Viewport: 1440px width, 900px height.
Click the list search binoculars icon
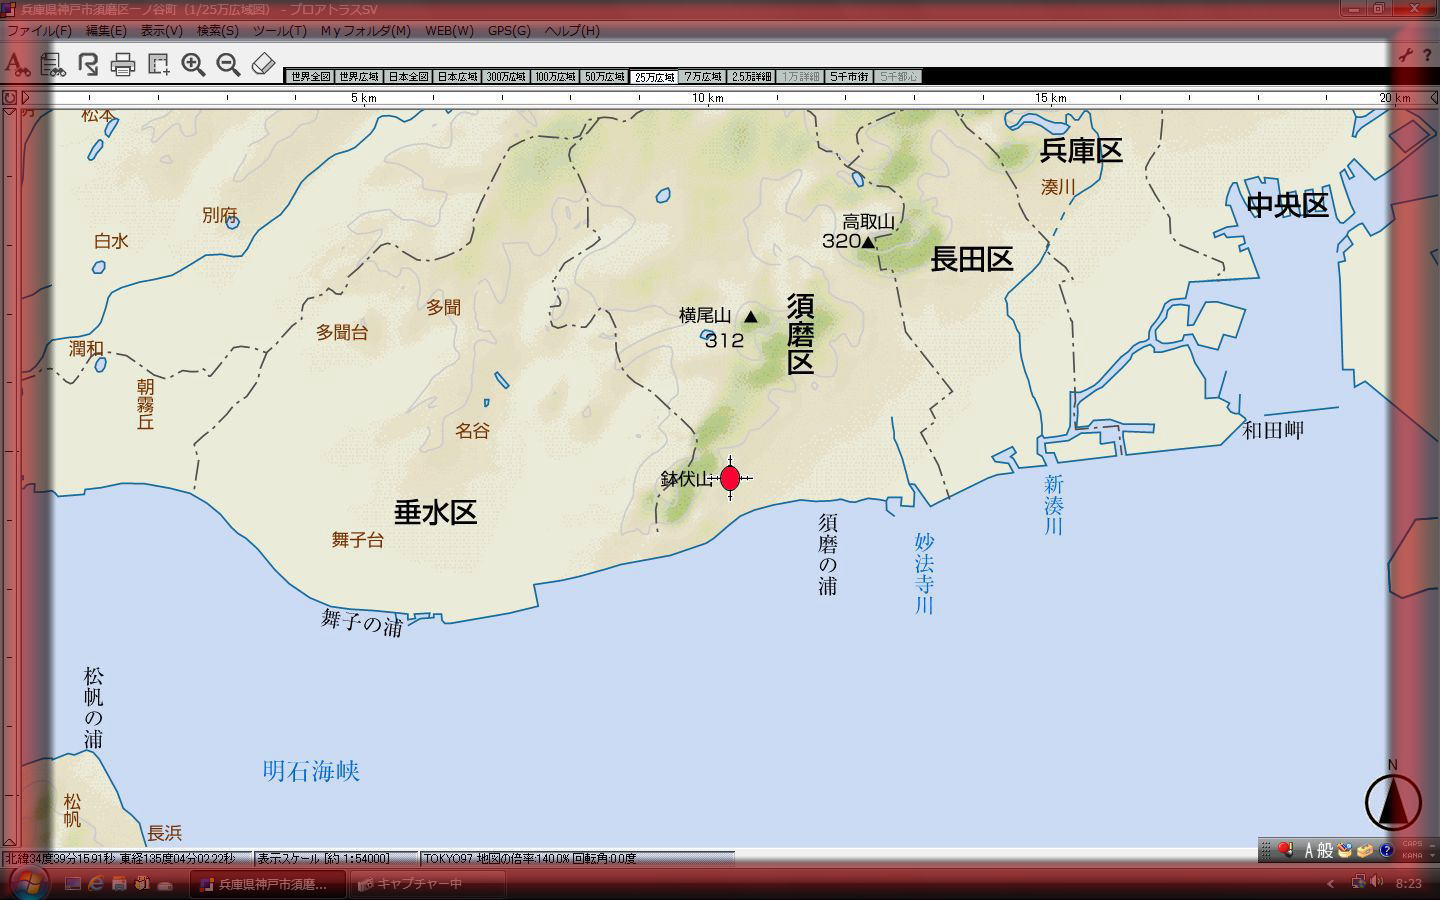[53, 65]
